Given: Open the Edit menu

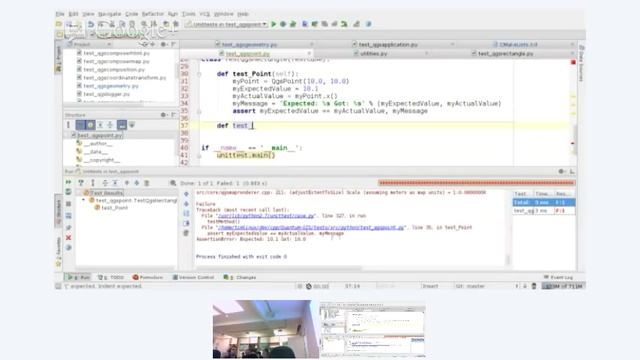Looking at the screenshot, I should point(73,14).
